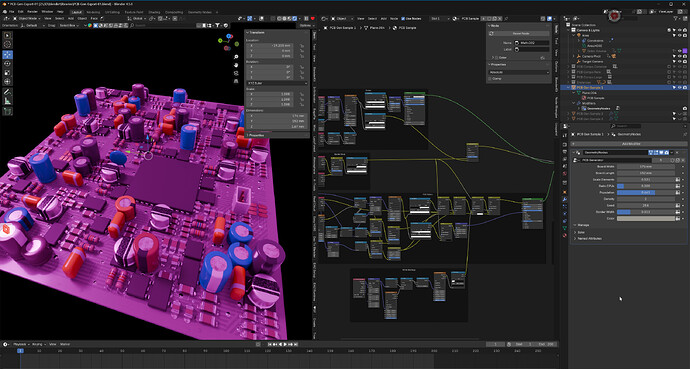Image resolution: width=690 pixels, height=369 pixels.
Task: Toggle modifier show in render icon for GeometryNodes
Action: (667, 153)
